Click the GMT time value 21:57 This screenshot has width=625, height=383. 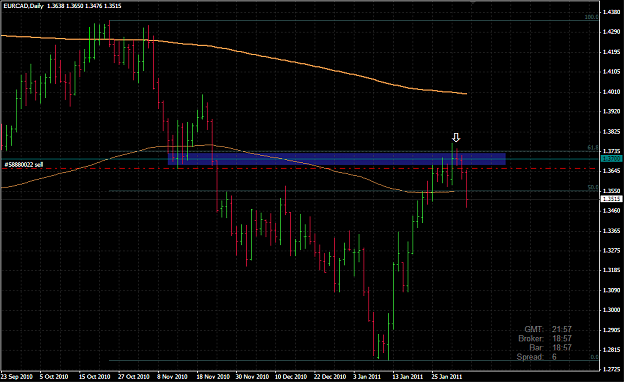click(x=562, y=330)
